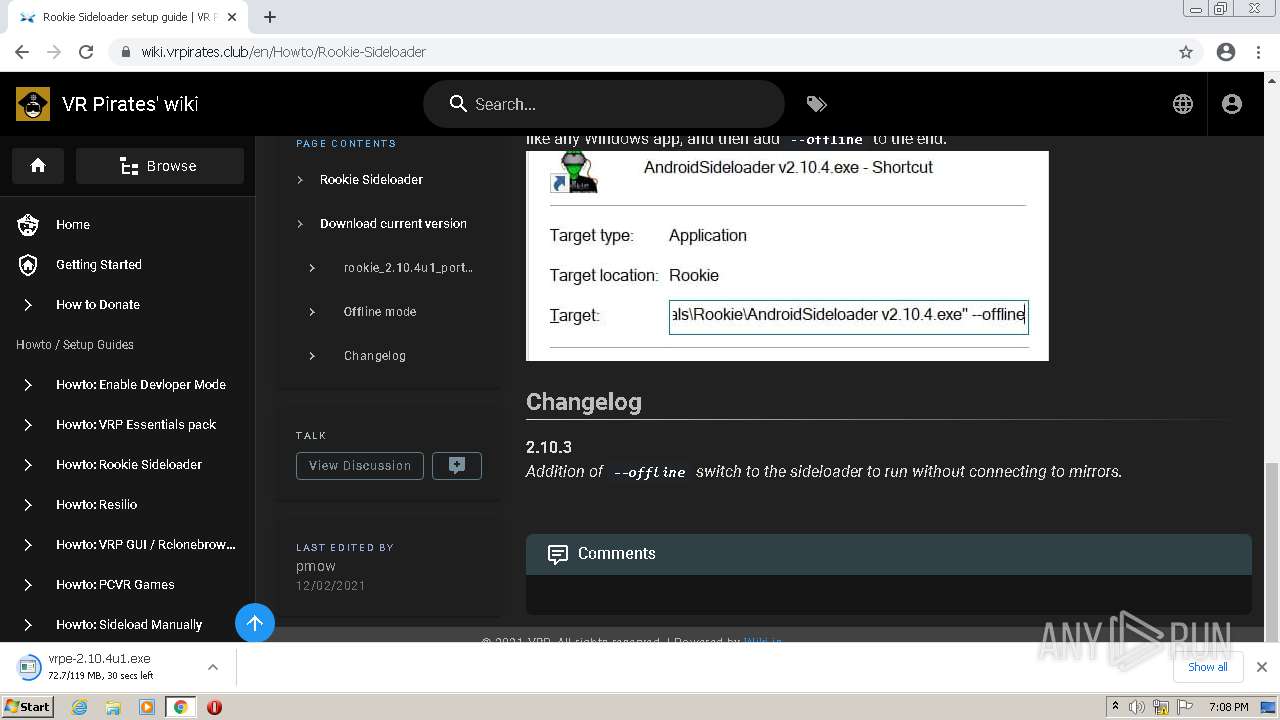
Task: Expand the Offline mode contents chevron
Action: click(x=312, y=312)
